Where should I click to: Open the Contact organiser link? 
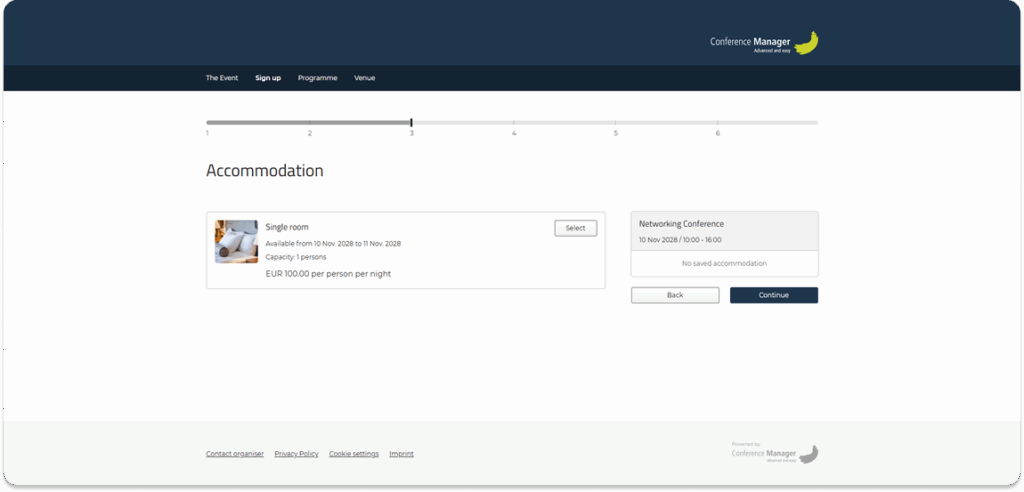(235, 454)
